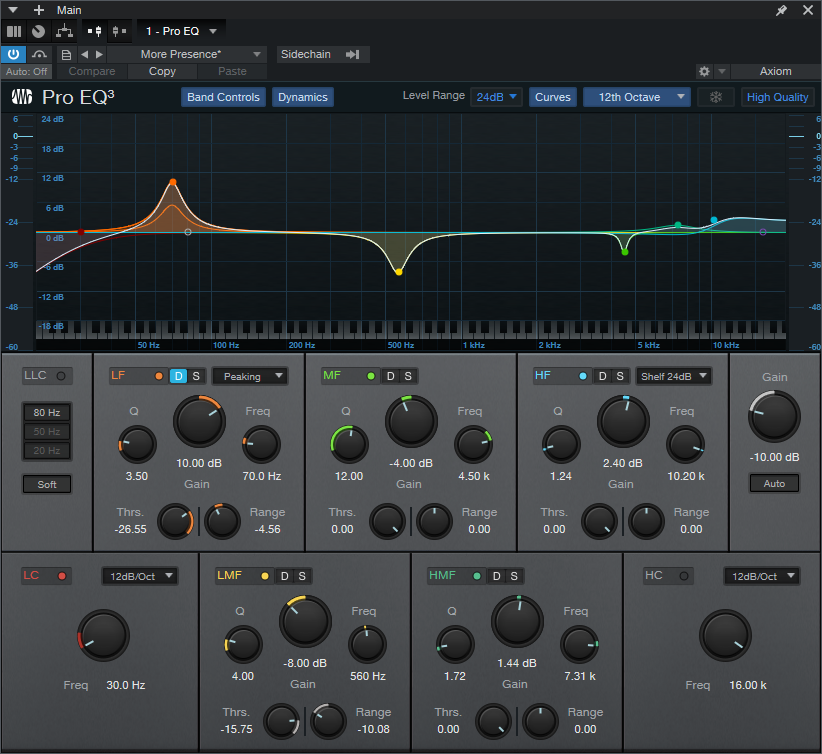This screenshot has width=822, height=754.
Task: Open the preset file icon
Action: [67, 55]
